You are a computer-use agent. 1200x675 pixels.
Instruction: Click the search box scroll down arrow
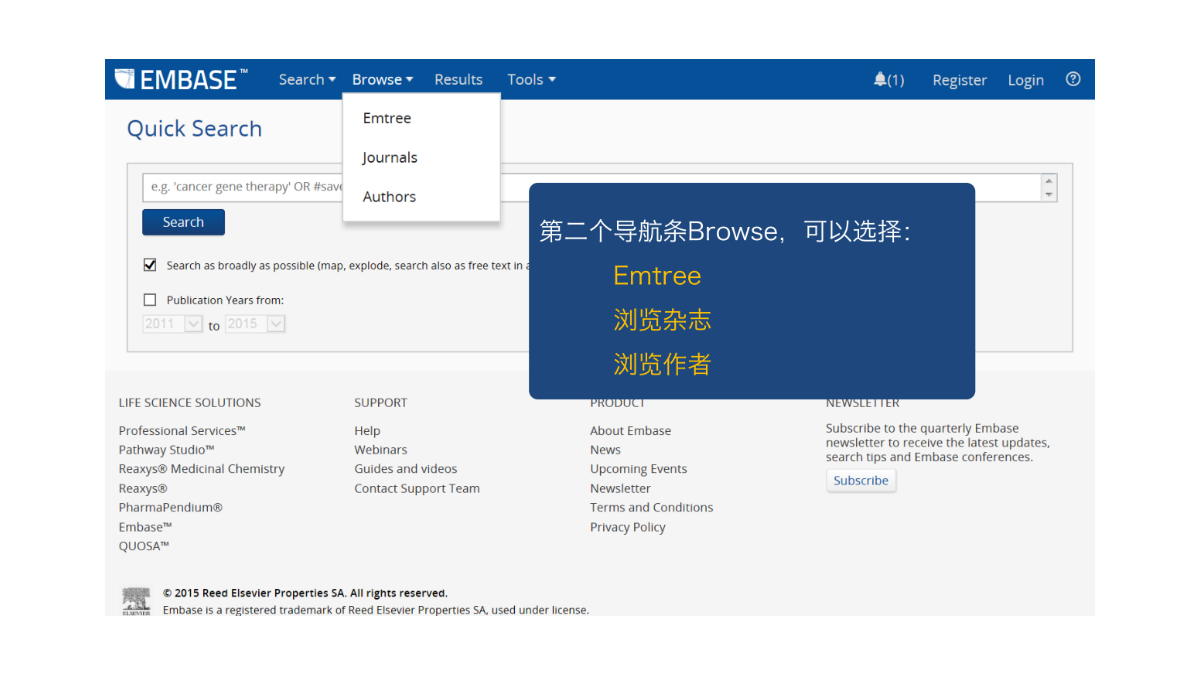pos(1049,194)
